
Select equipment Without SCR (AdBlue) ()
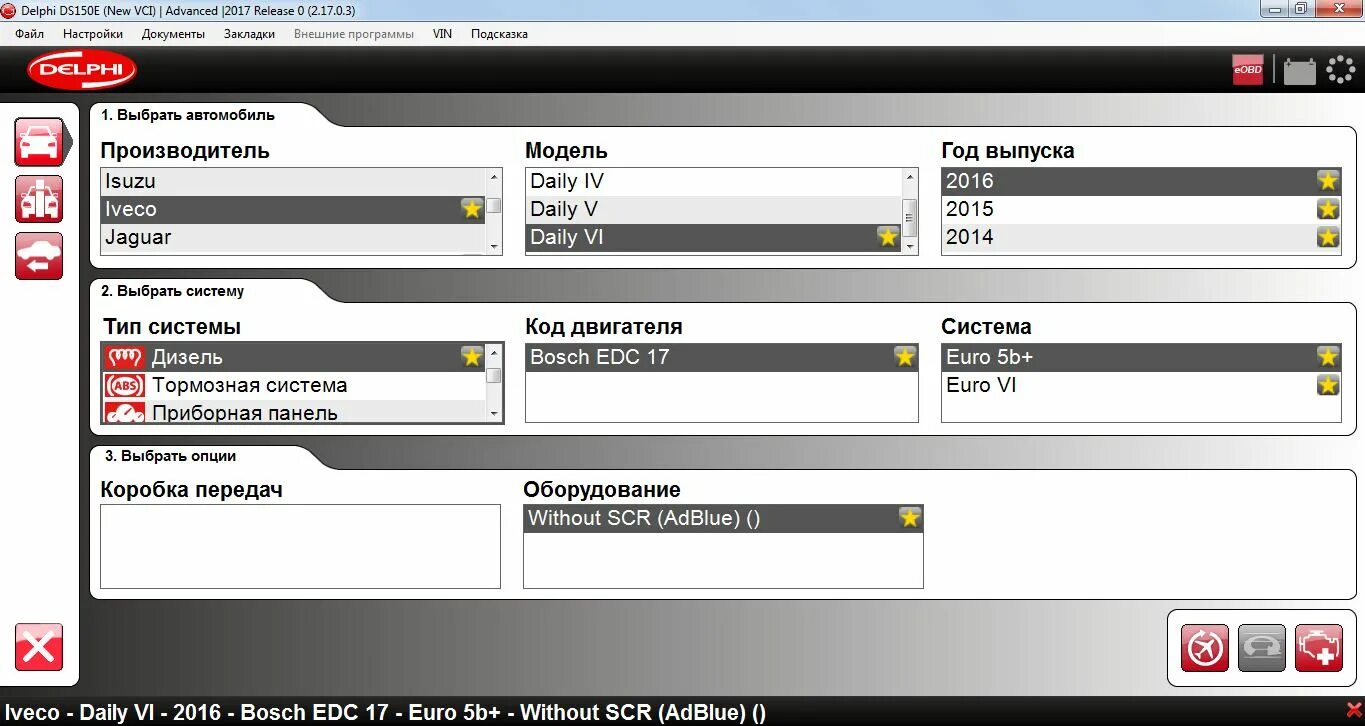pos(723,518)
